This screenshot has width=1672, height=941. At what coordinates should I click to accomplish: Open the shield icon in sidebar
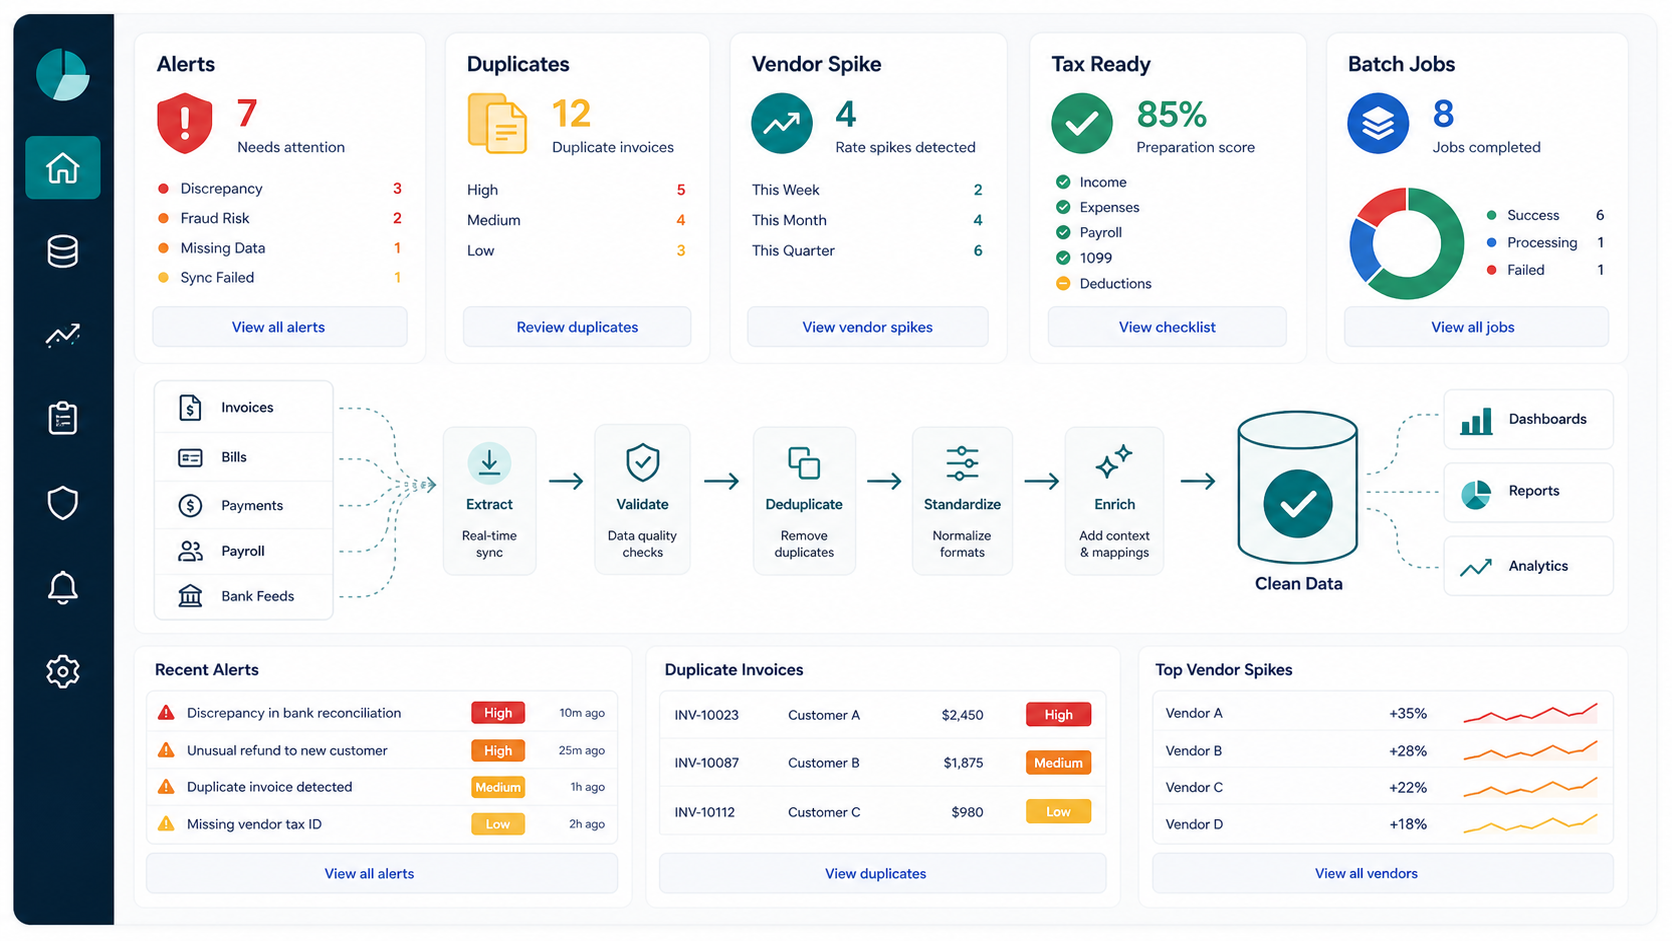pyautogui.click(x=62, y=502)
